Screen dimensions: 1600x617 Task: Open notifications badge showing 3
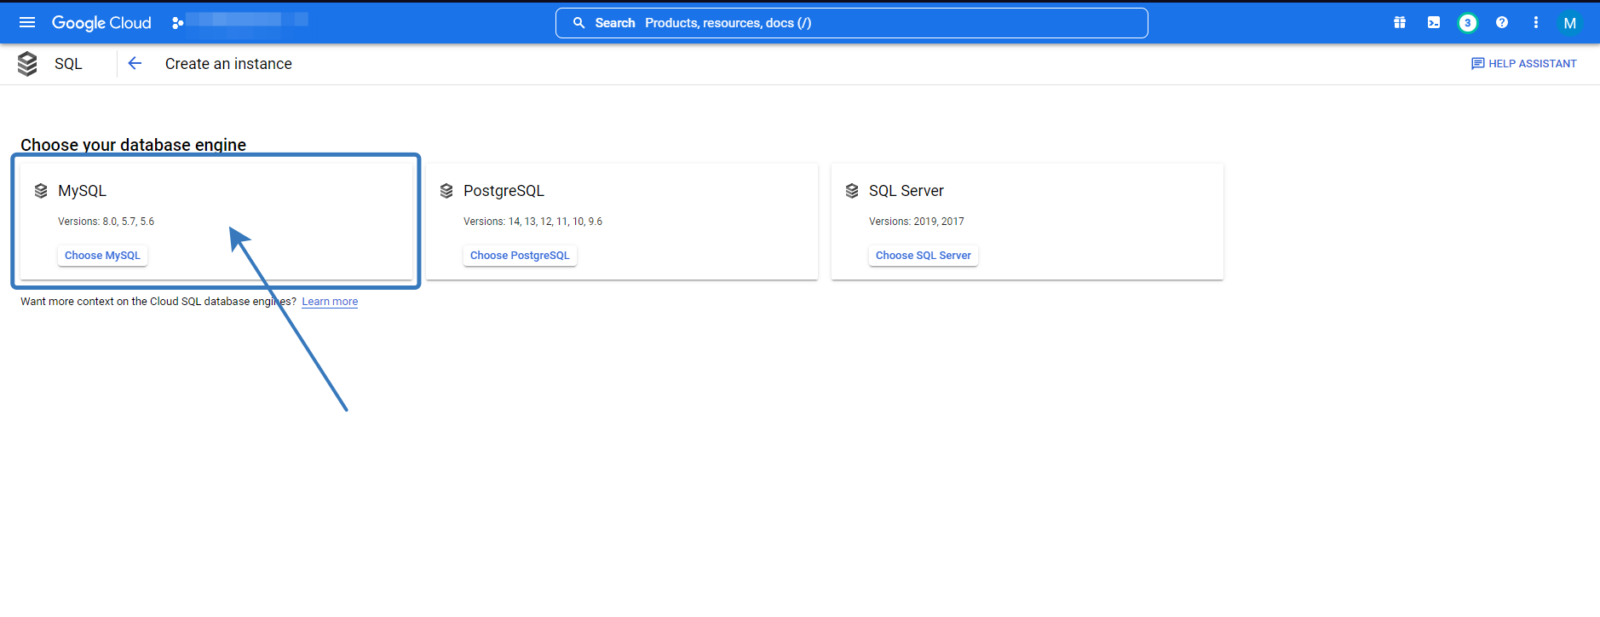tap(1467, 22)
